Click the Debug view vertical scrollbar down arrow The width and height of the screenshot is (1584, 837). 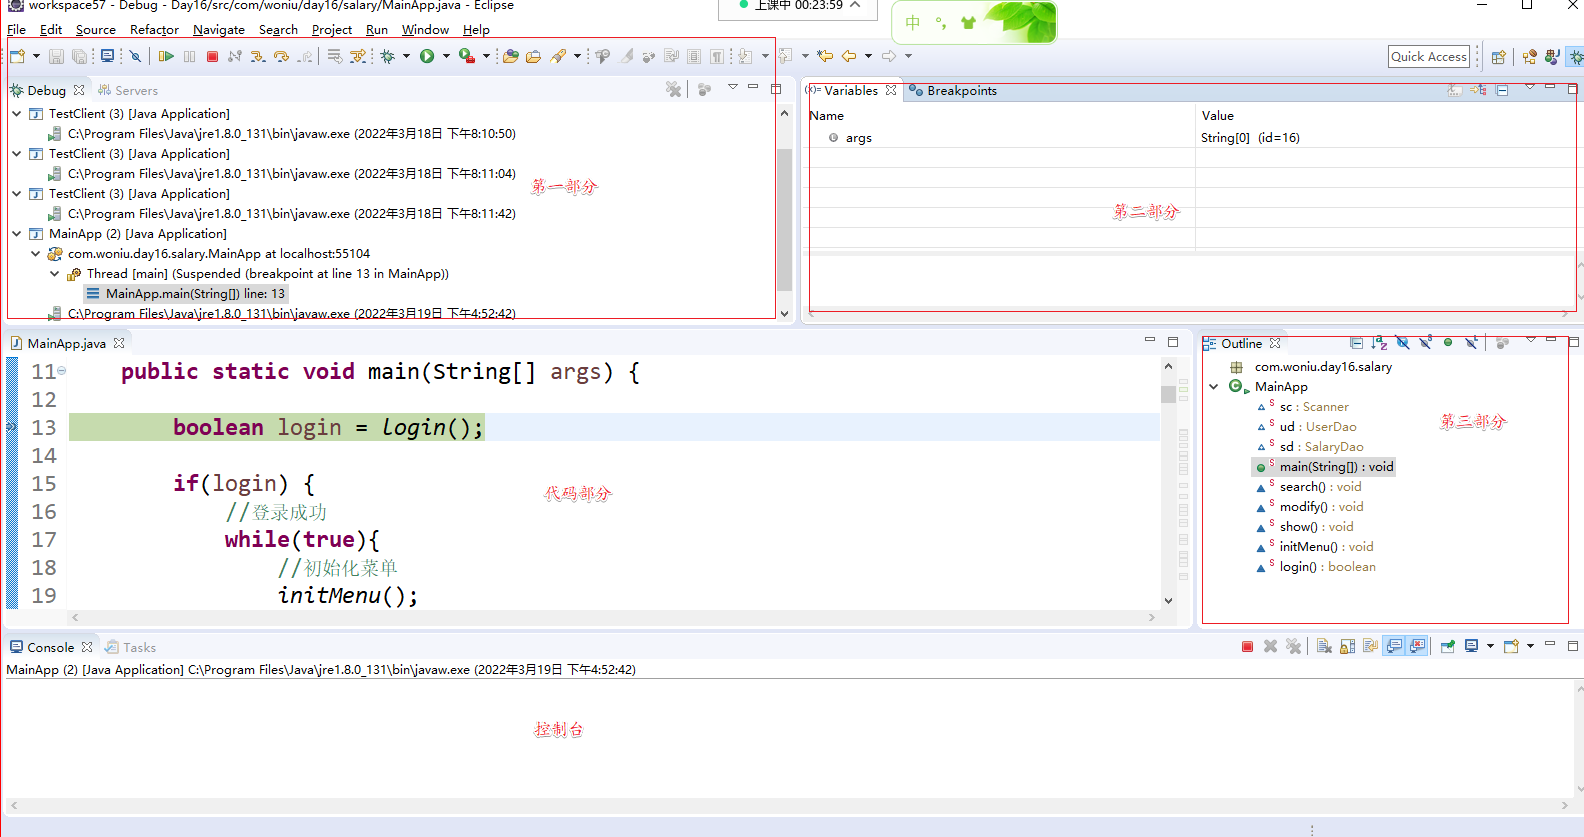[784, 313]
